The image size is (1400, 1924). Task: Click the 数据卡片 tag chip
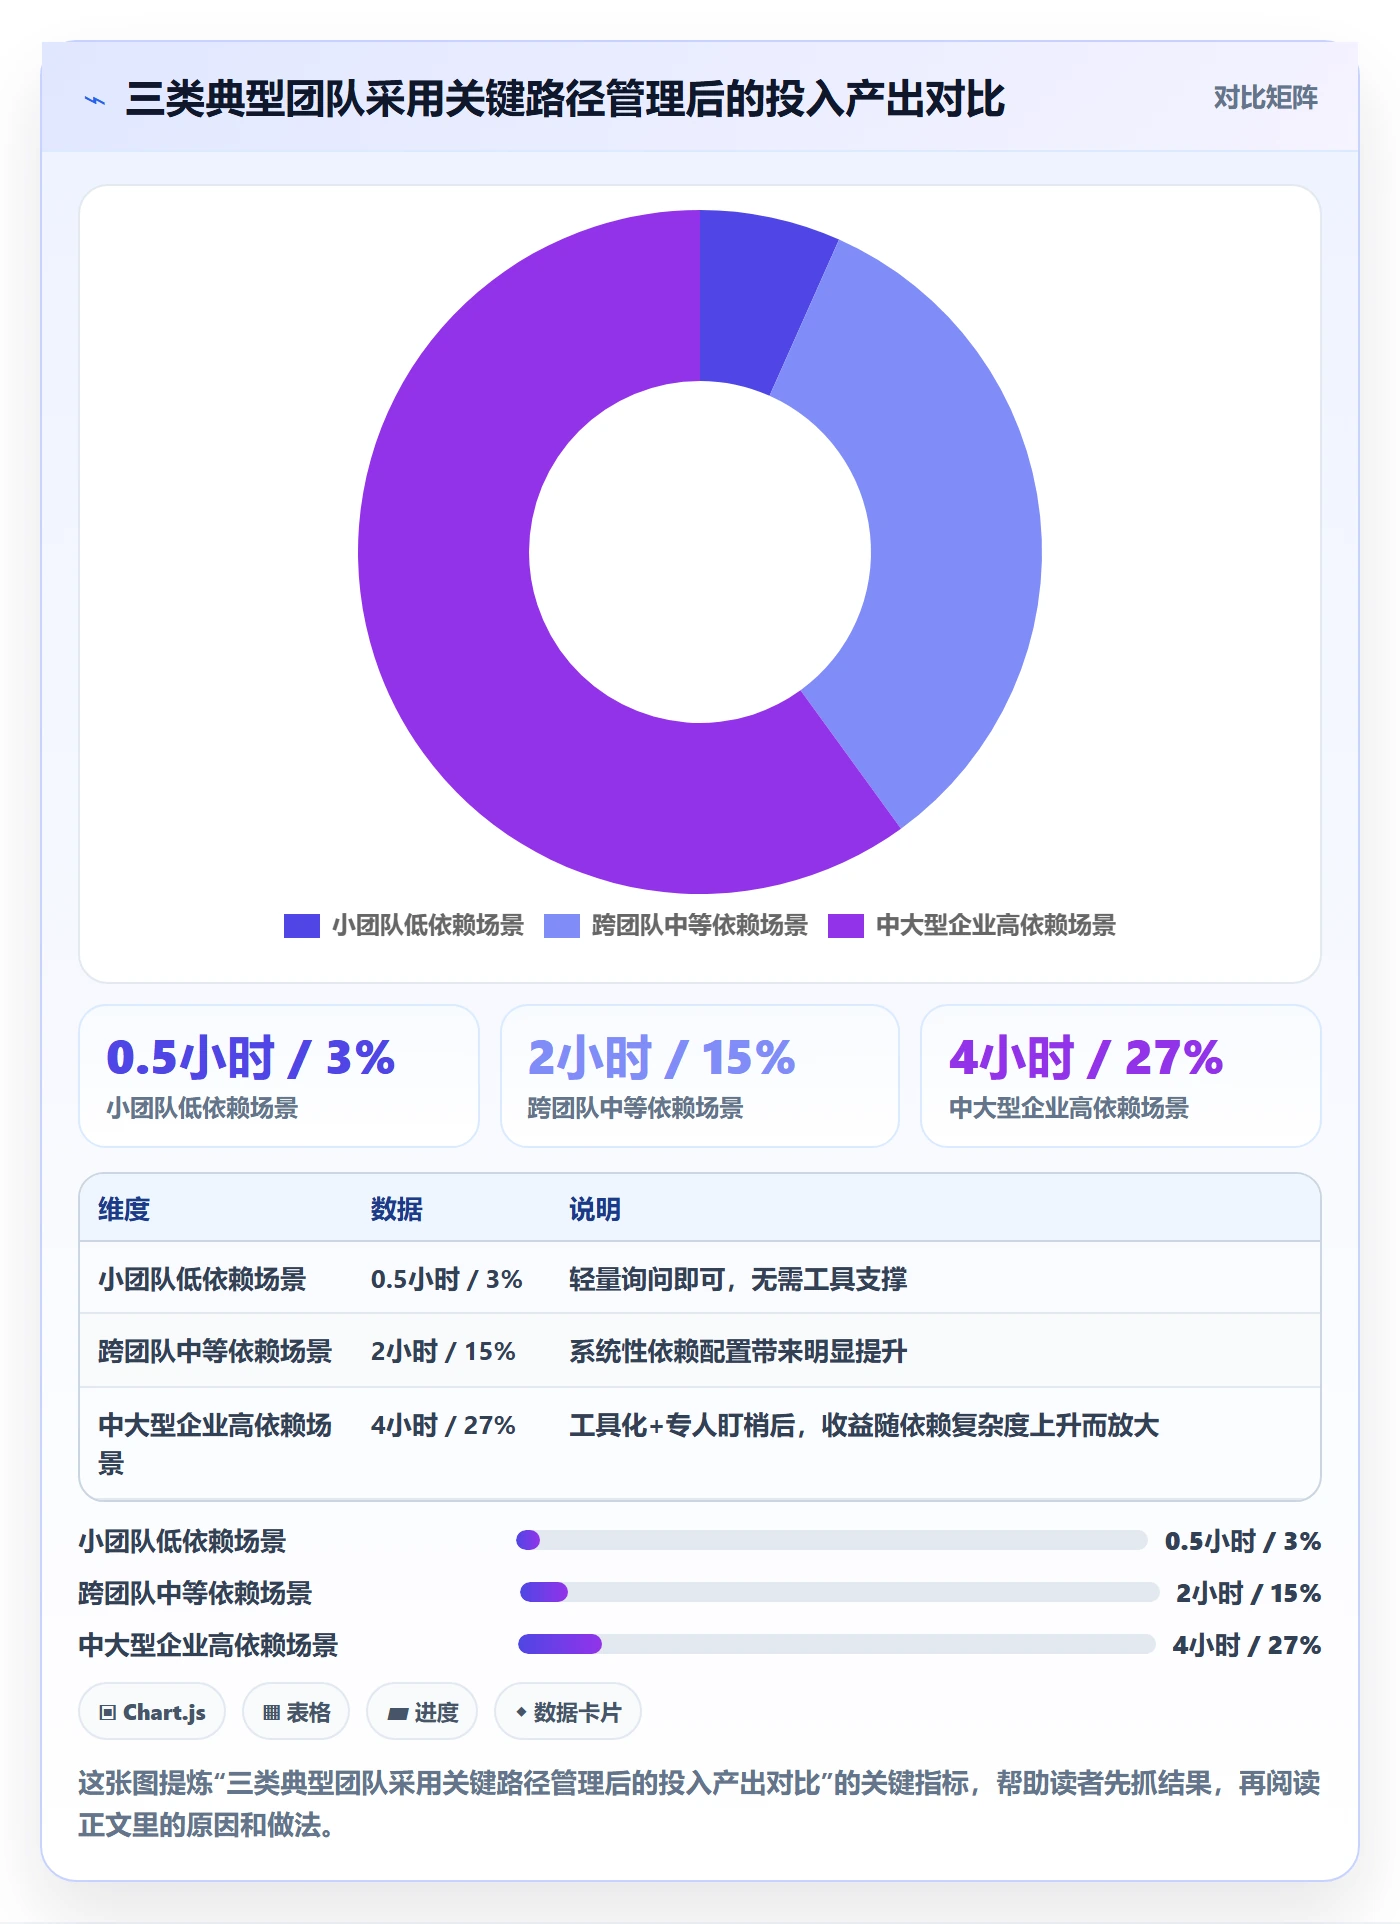pyautogui.click(x=568, y=1712)
